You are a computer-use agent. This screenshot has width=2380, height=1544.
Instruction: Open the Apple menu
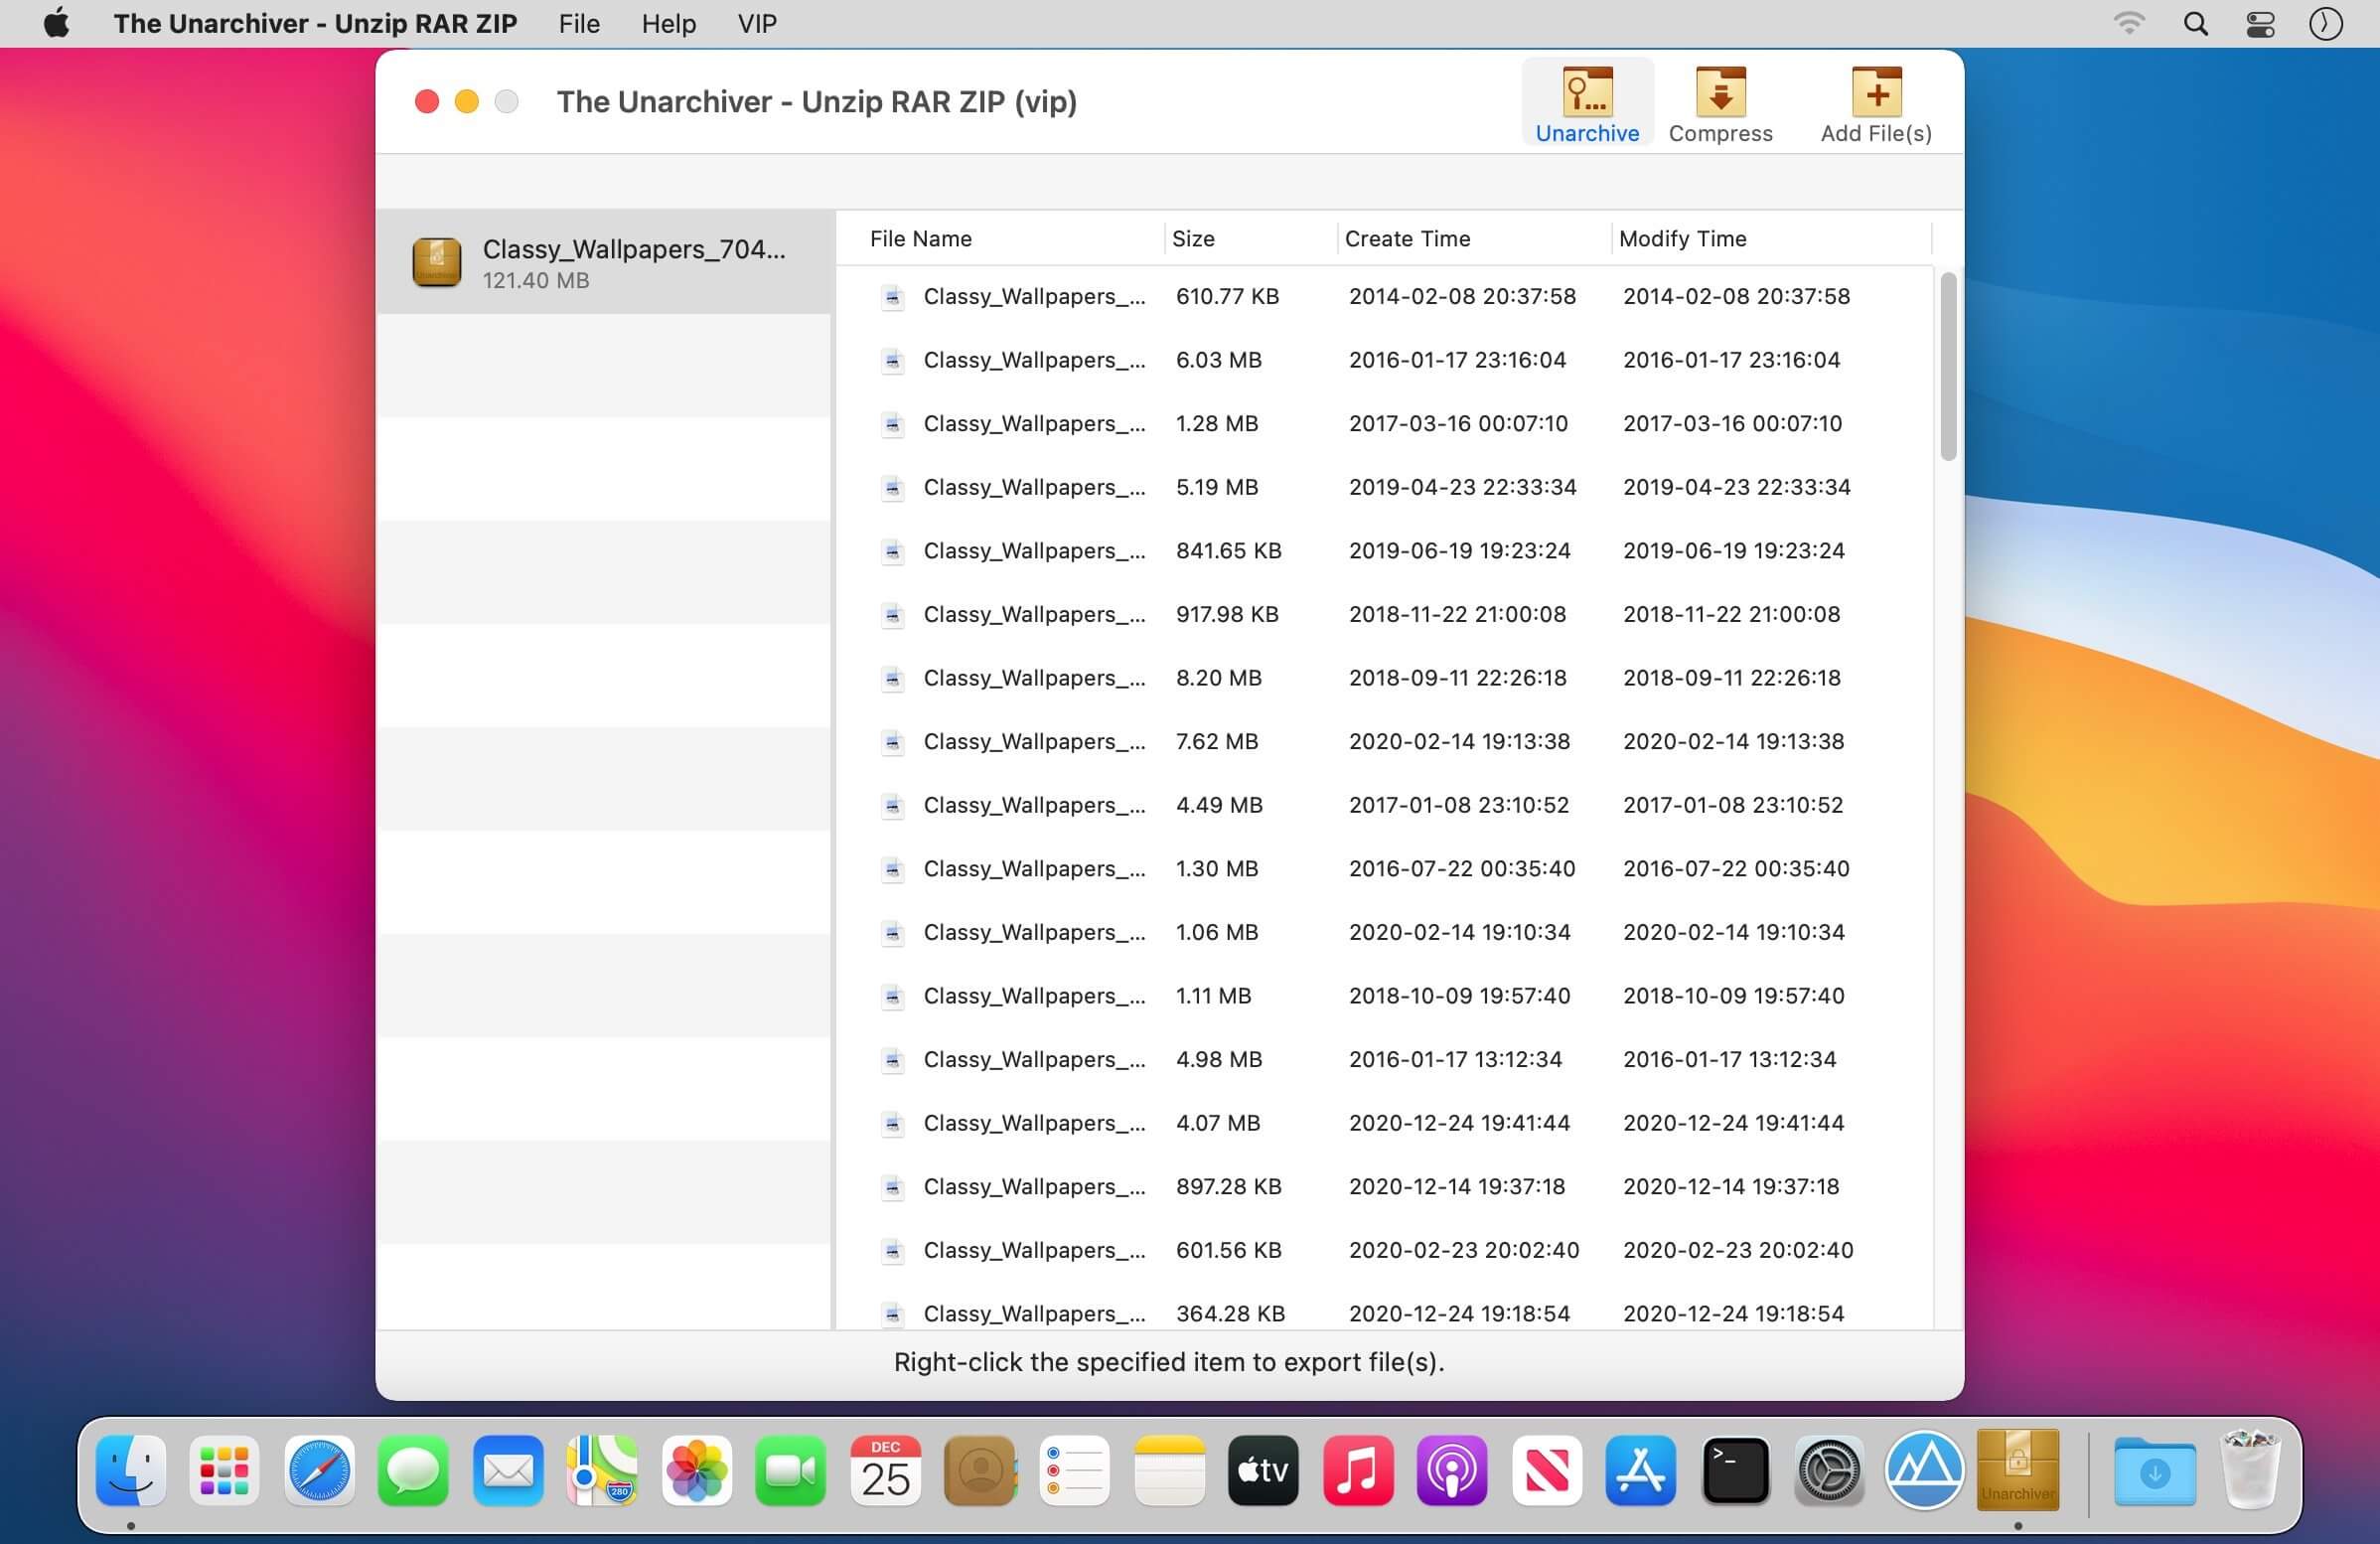pos(57,23)
